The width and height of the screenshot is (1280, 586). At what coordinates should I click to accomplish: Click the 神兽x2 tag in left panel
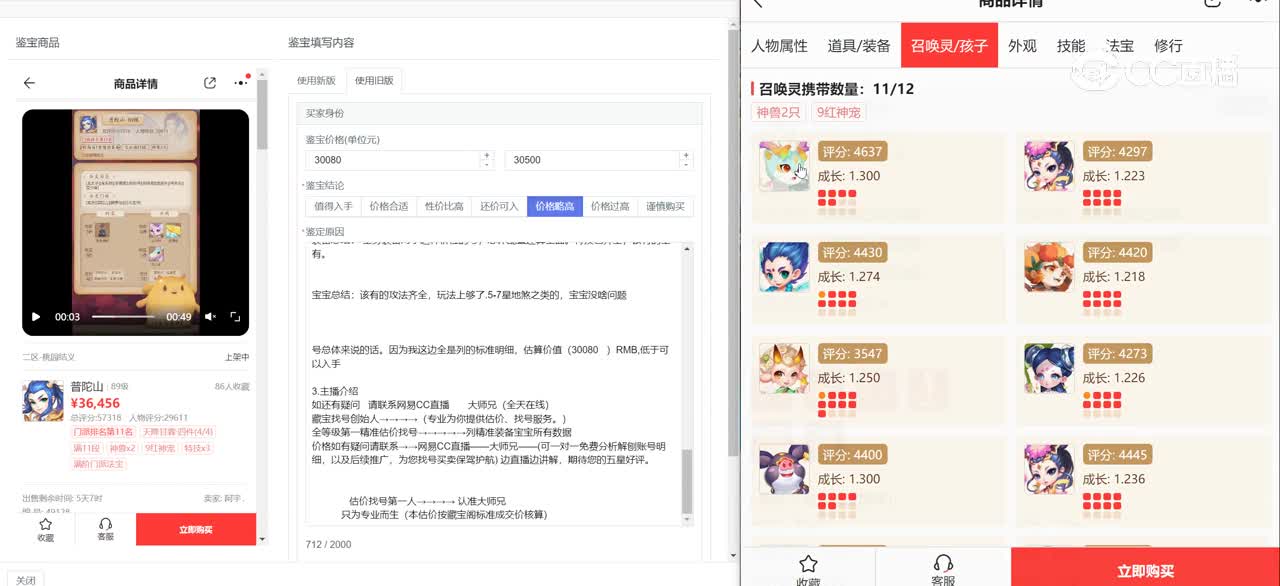(123, 448)
